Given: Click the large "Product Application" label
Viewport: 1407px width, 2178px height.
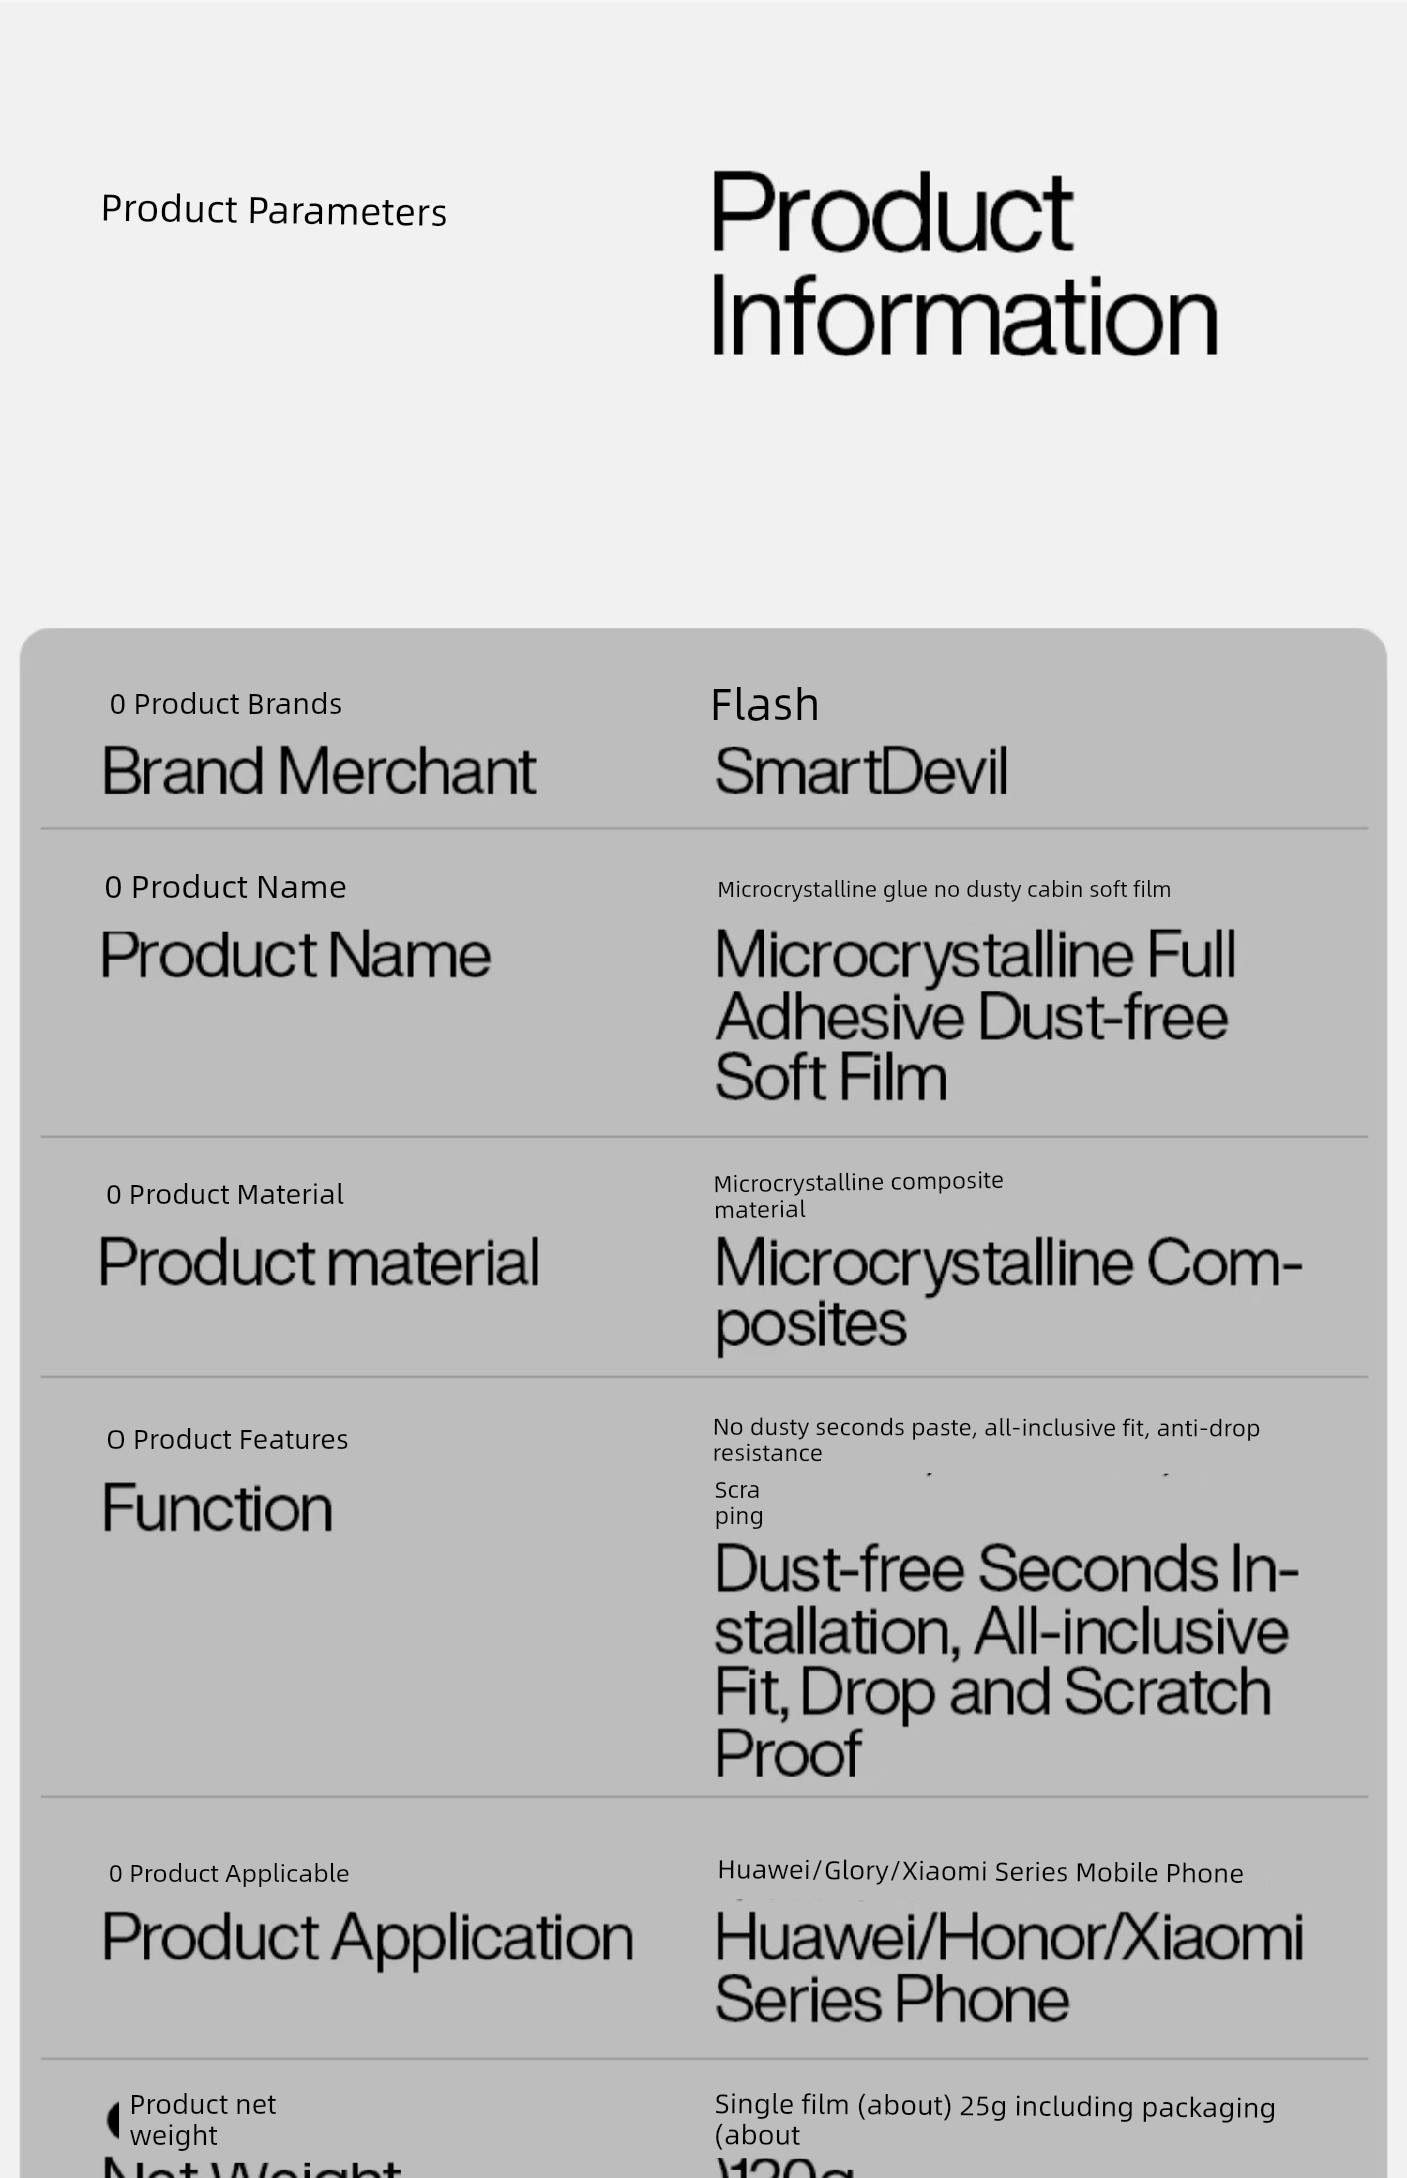Looking at the screenshot, I should tap(368, 1937).
